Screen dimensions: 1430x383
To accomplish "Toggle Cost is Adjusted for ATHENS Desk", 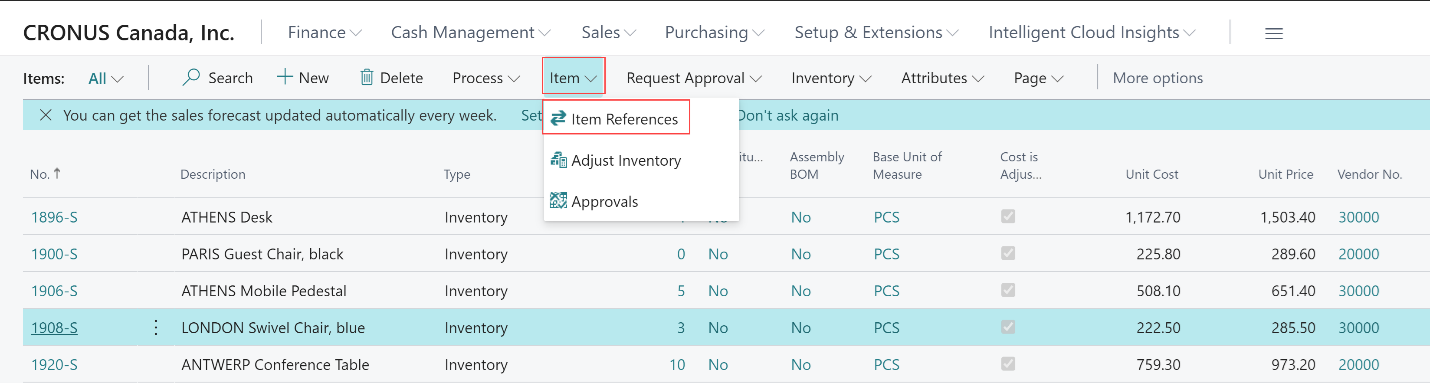I will 1008,217.
